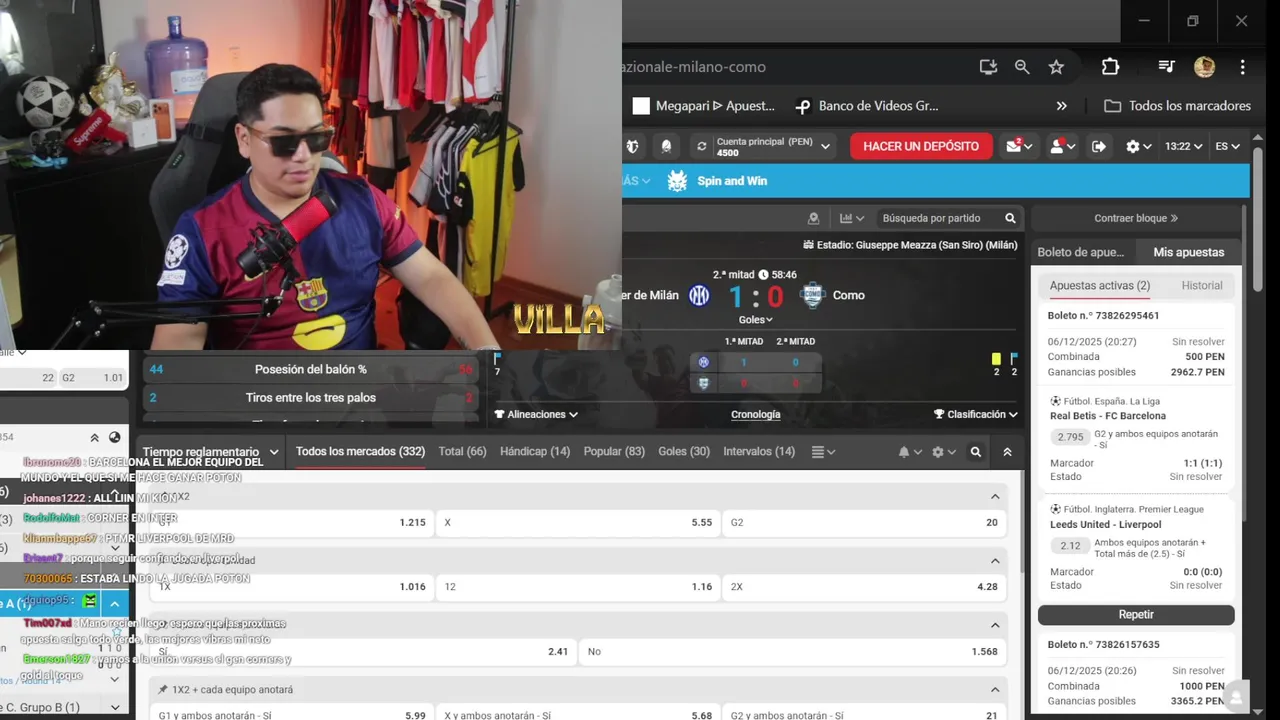Expand Alineaciones lineups

tap(536, 414)
